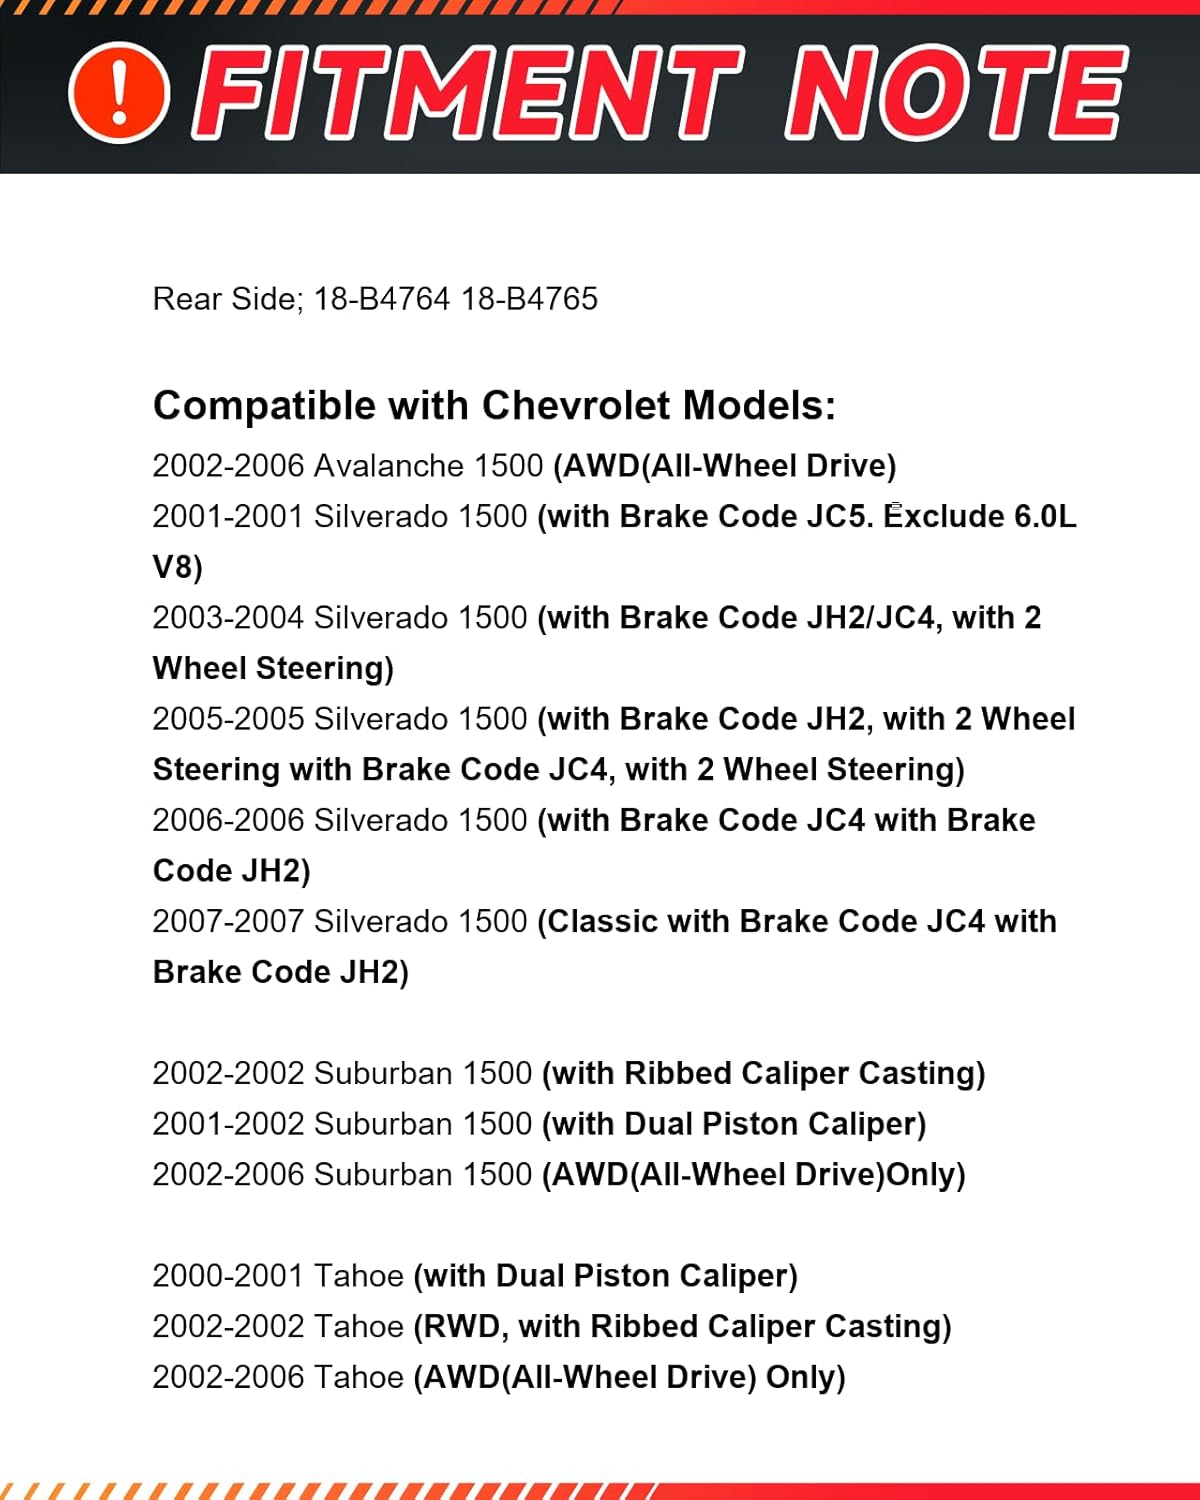Click the red exclamation warning icon
The image size is (1200, 1500).
(x=119, y=92)
